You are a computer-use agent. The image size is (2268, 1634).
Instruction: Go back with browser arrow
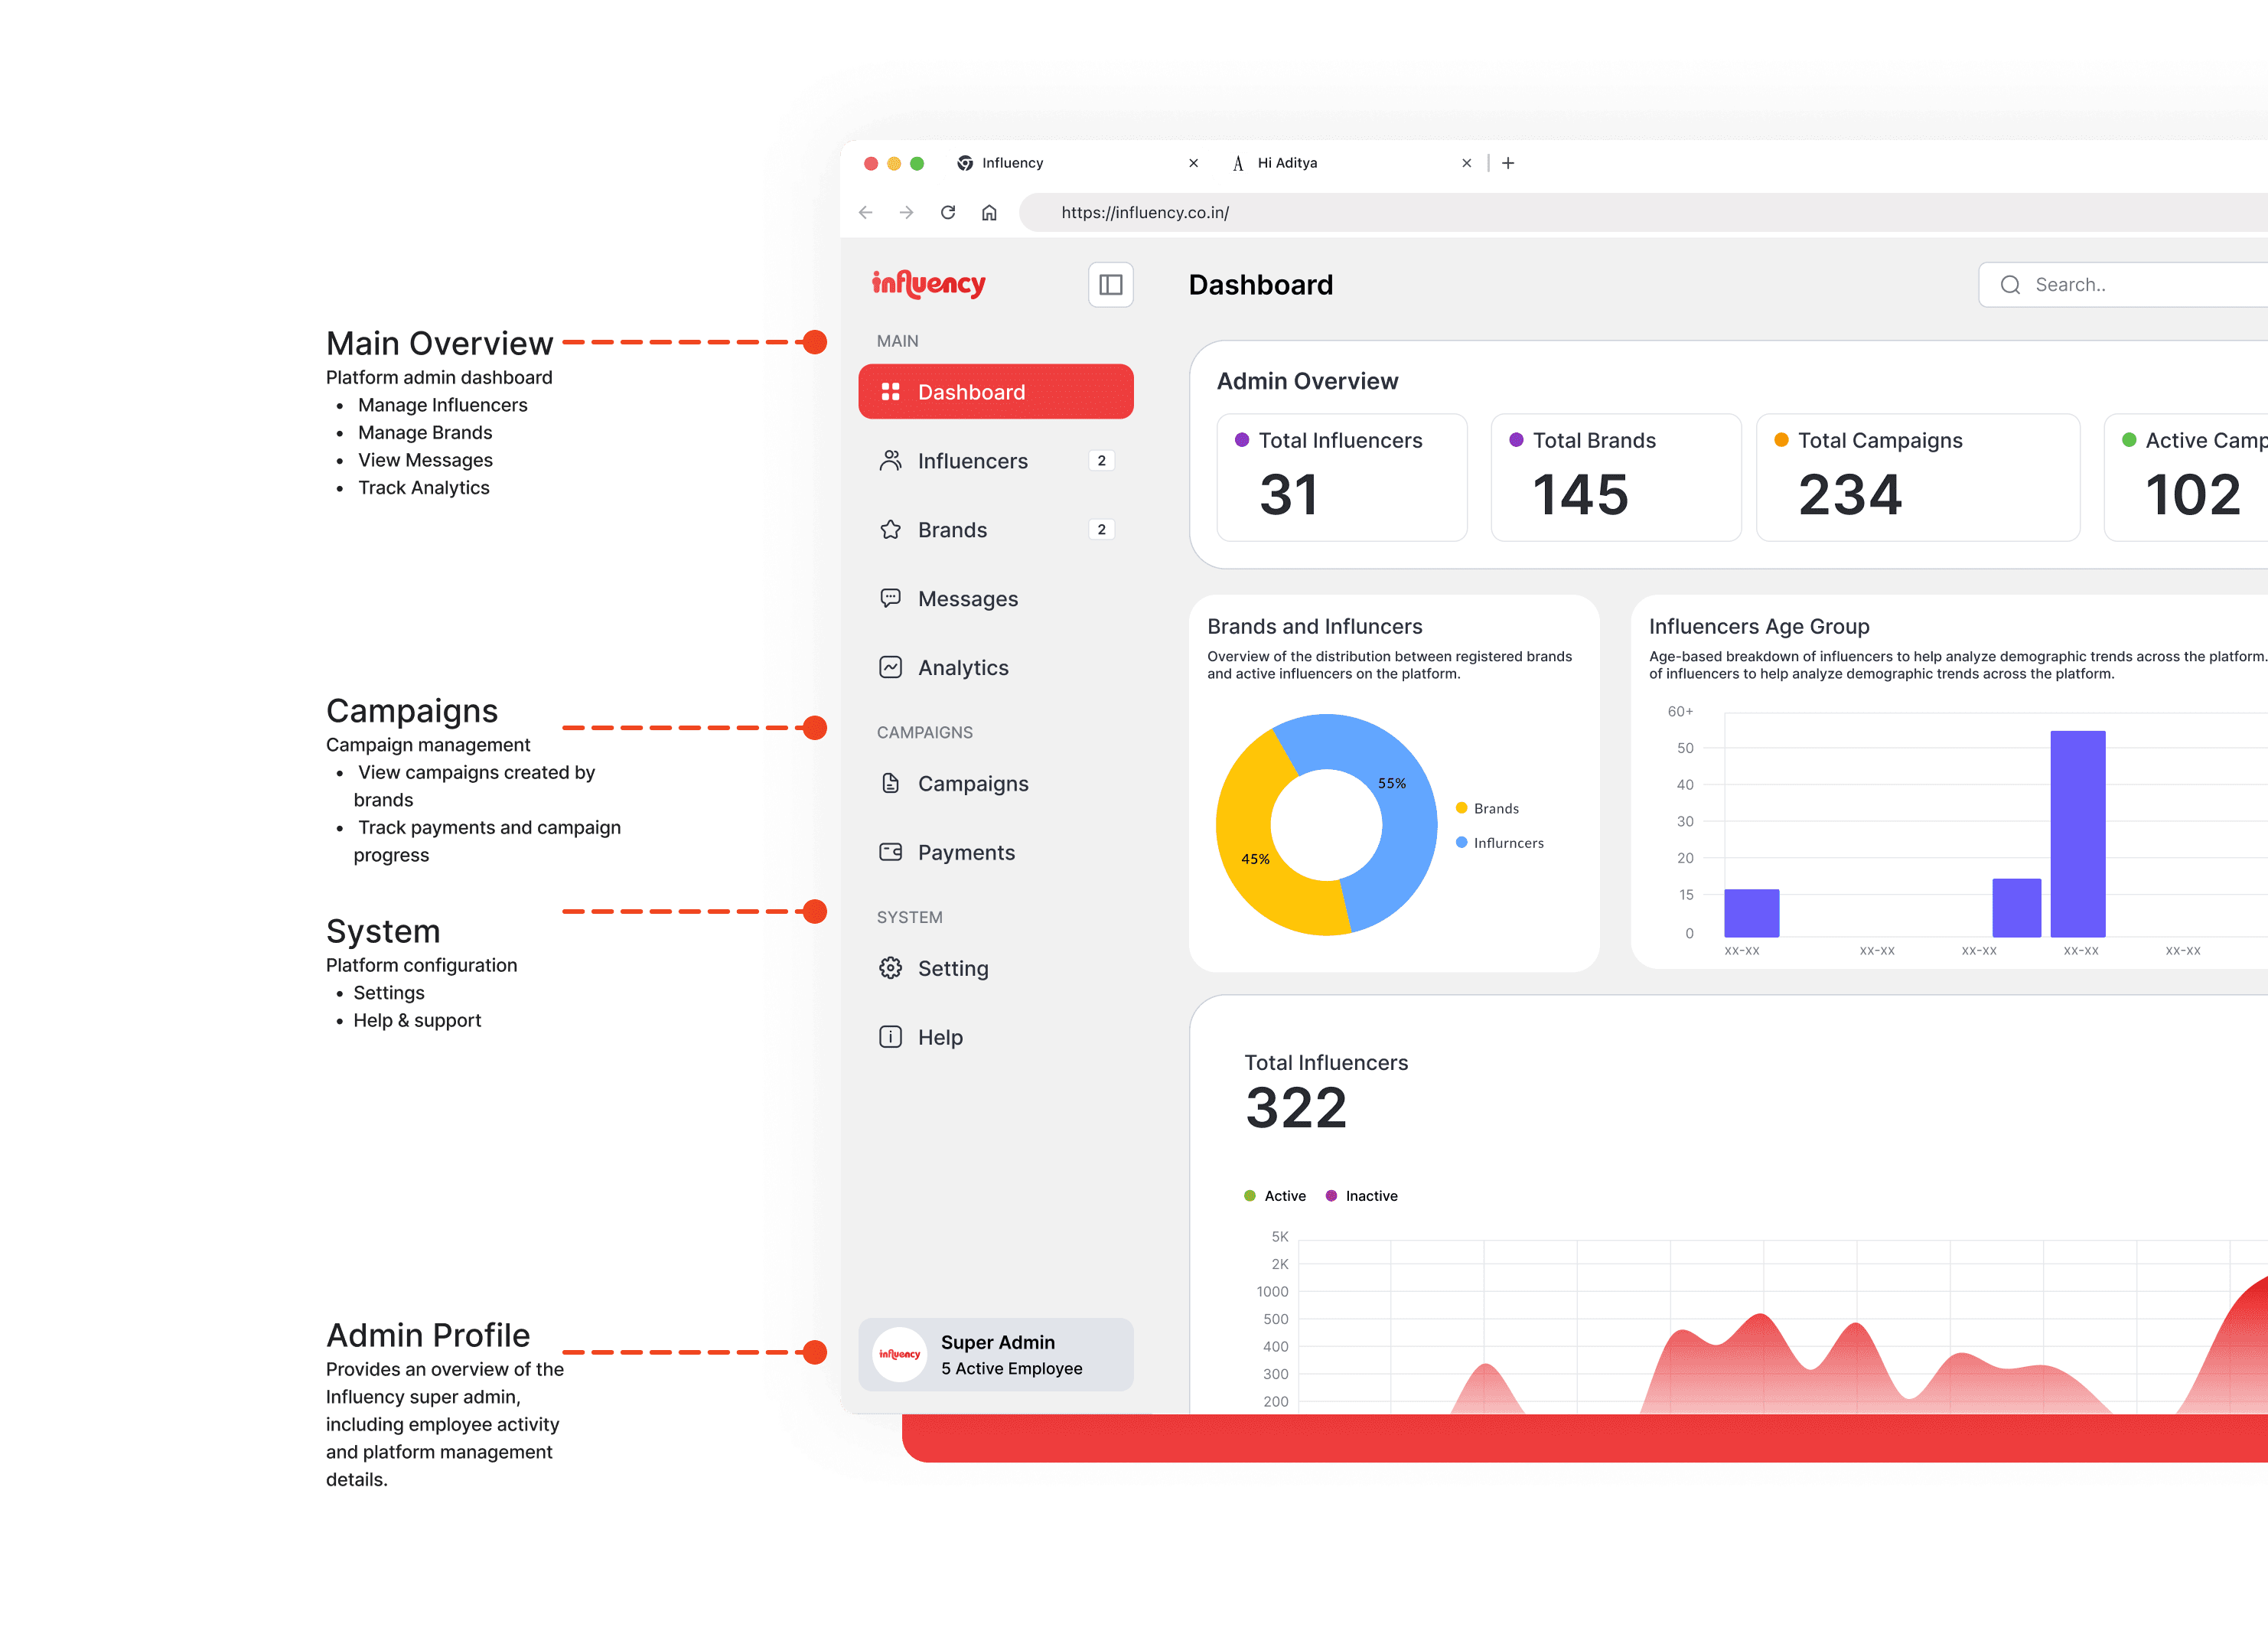point(866,212)
